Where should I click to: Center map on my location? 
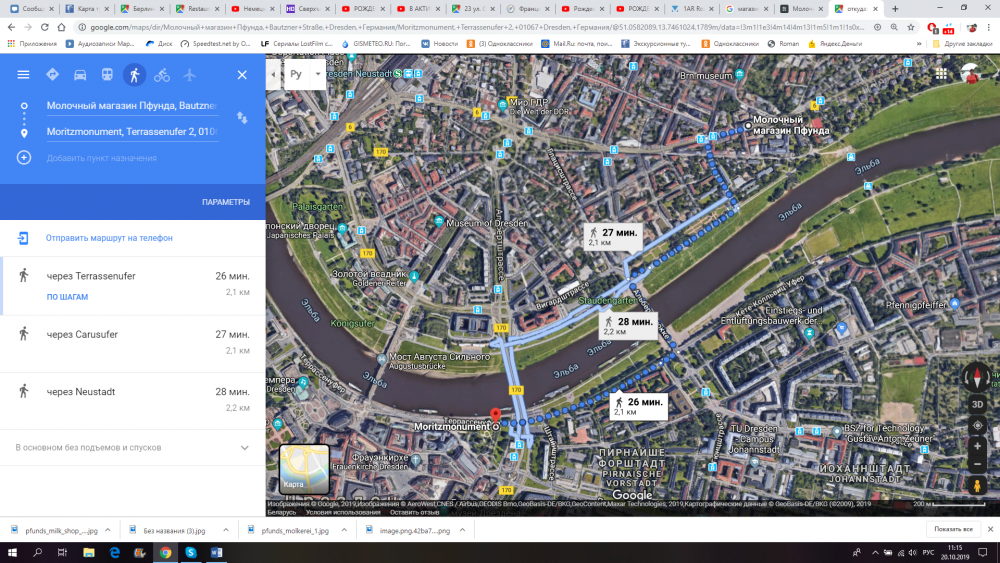click(977, 425)
